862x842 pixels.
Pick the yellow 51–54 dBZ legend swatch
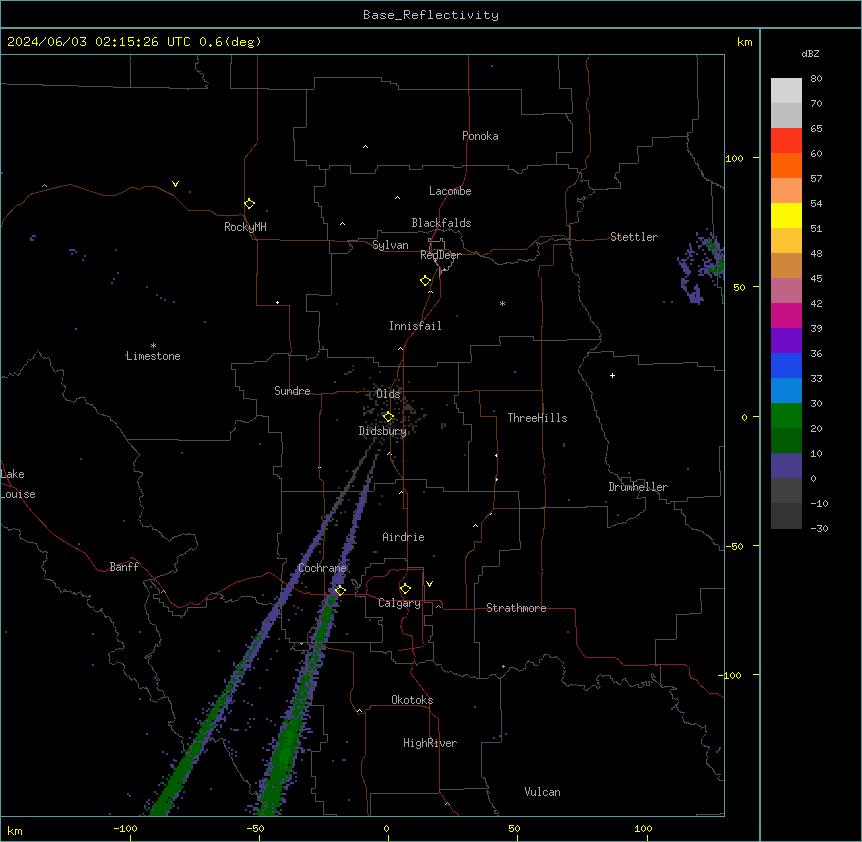click(786, 215)
